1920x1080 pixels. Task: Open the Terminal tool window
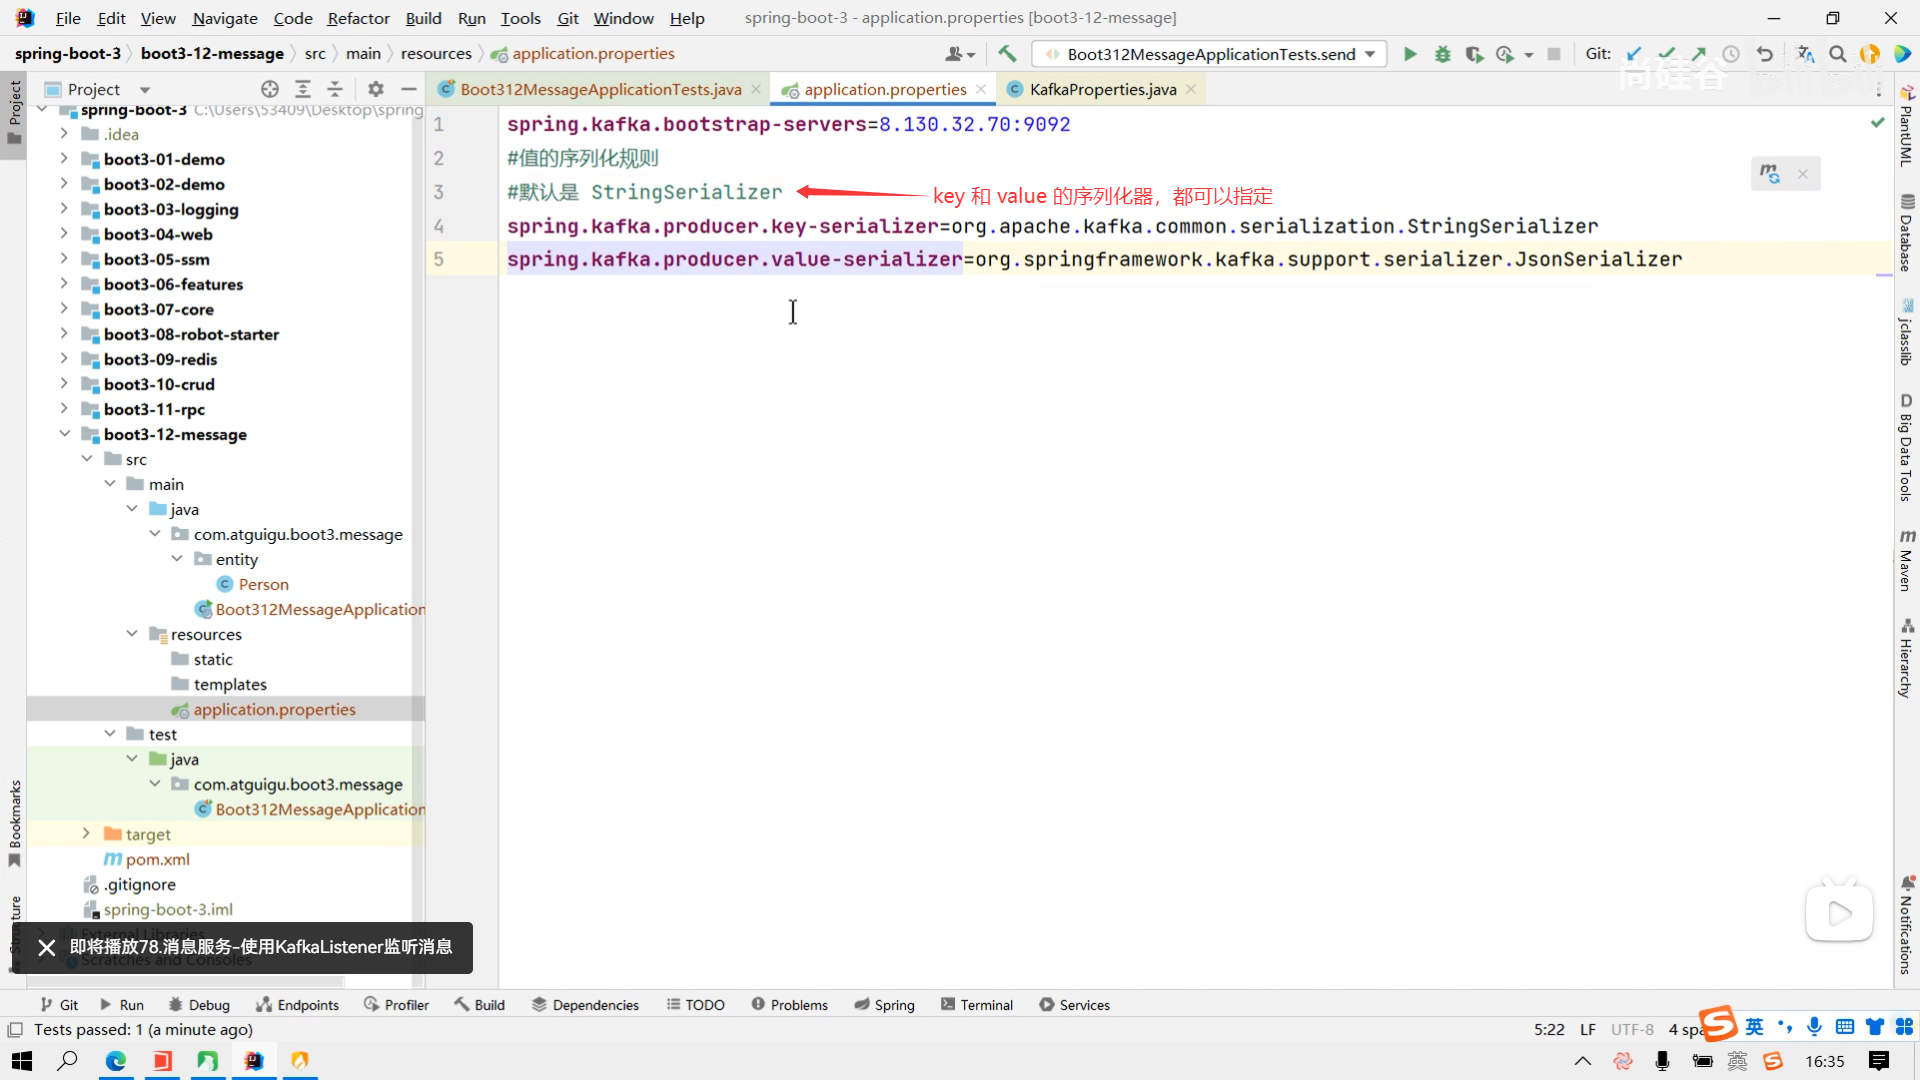[x=976, y=1005]
